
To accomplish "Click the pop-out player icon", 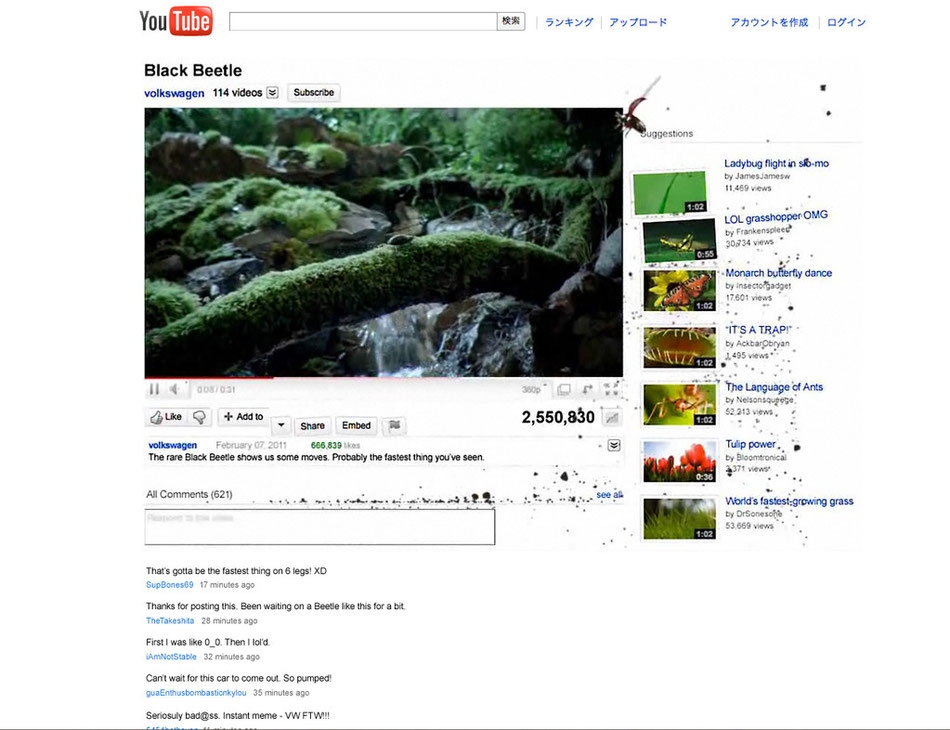I will (587, 390).
